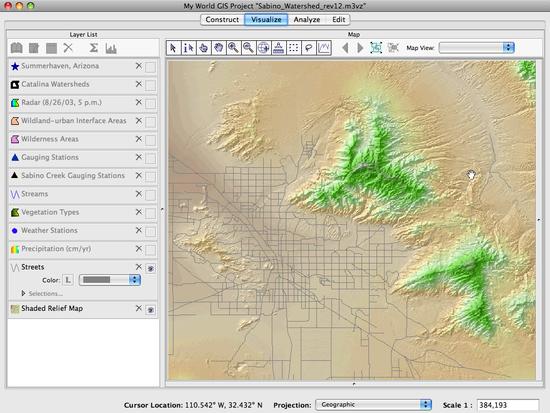Switch to the Construct tab
Screen dimensions: 550x413
(222, 20)
